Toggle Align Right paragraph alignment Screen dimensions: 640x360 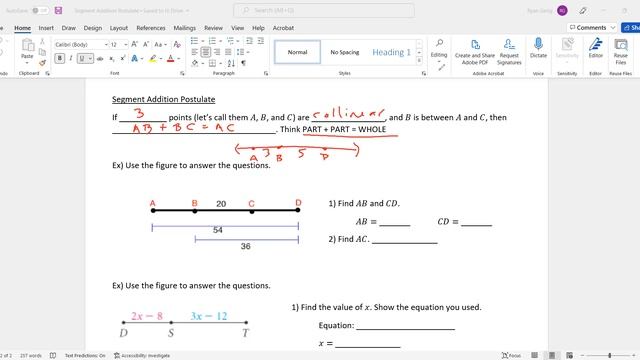pyautogui.click(x=217, y=52)
